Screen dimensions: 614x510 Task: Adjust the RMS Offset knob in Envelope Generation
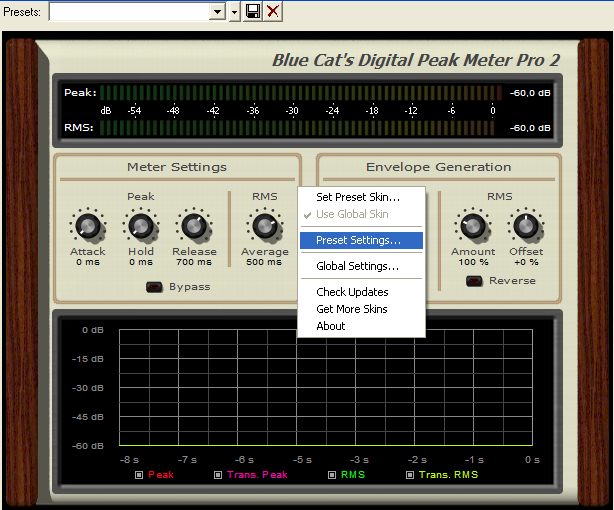[526, 226]
